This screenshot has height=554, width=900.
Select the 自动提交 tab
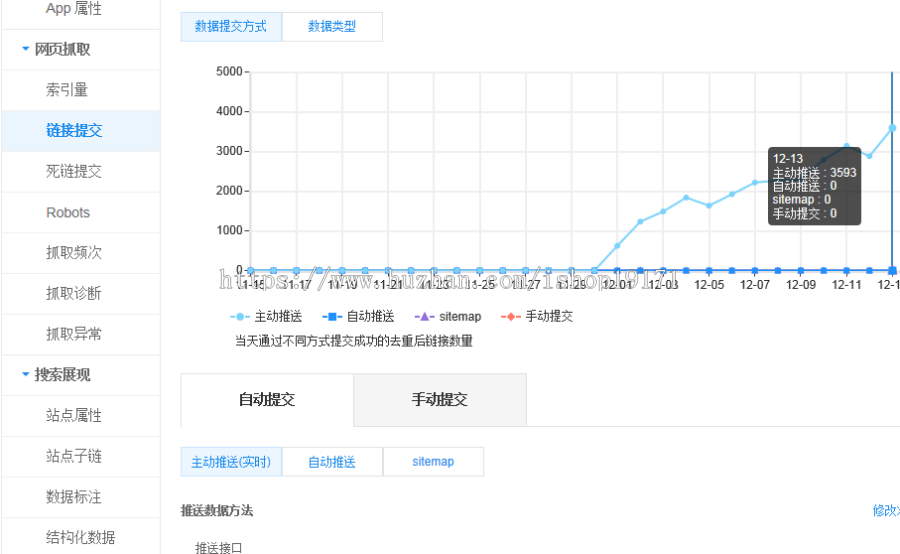pos(267,400)
